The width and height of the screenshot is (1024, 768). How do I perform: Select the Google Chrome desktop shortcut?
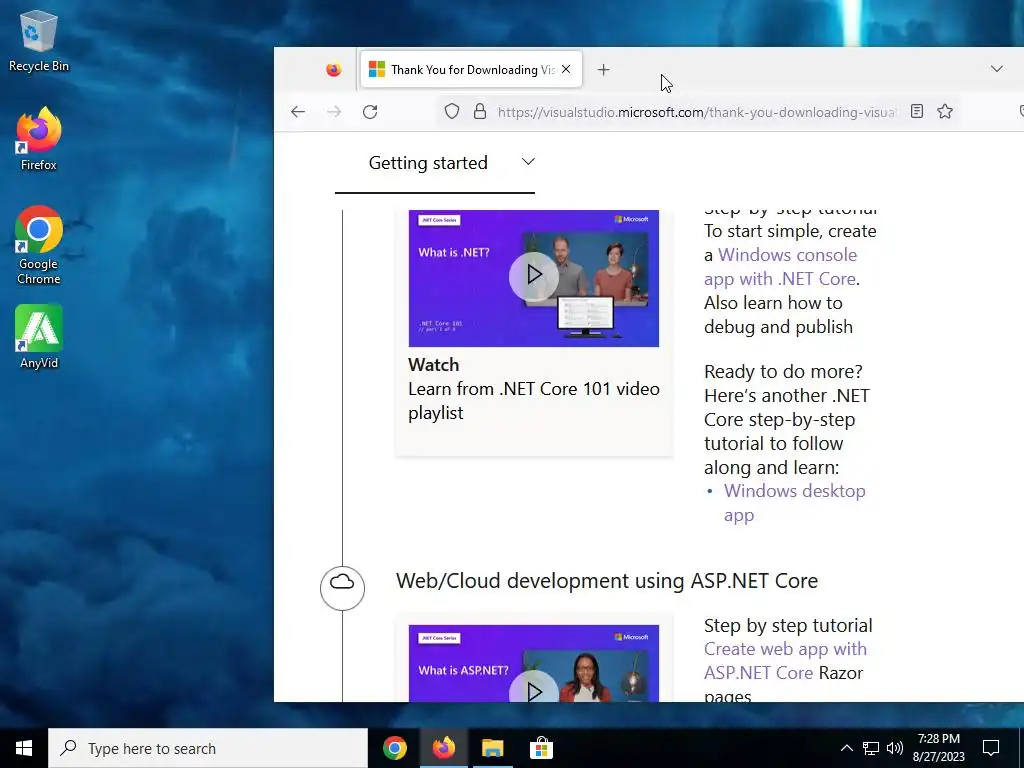pos(39,246)
